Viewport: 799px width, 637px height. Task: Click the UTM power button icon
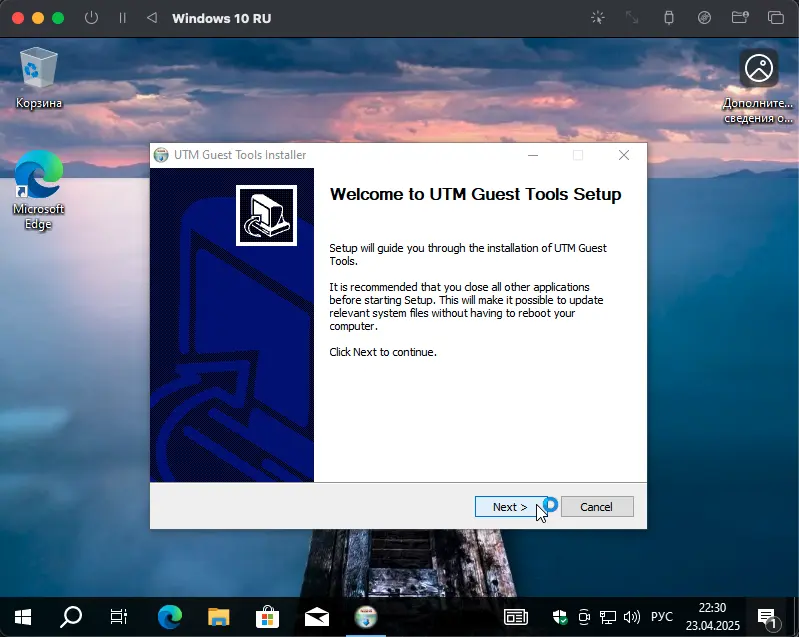(91, 18)
